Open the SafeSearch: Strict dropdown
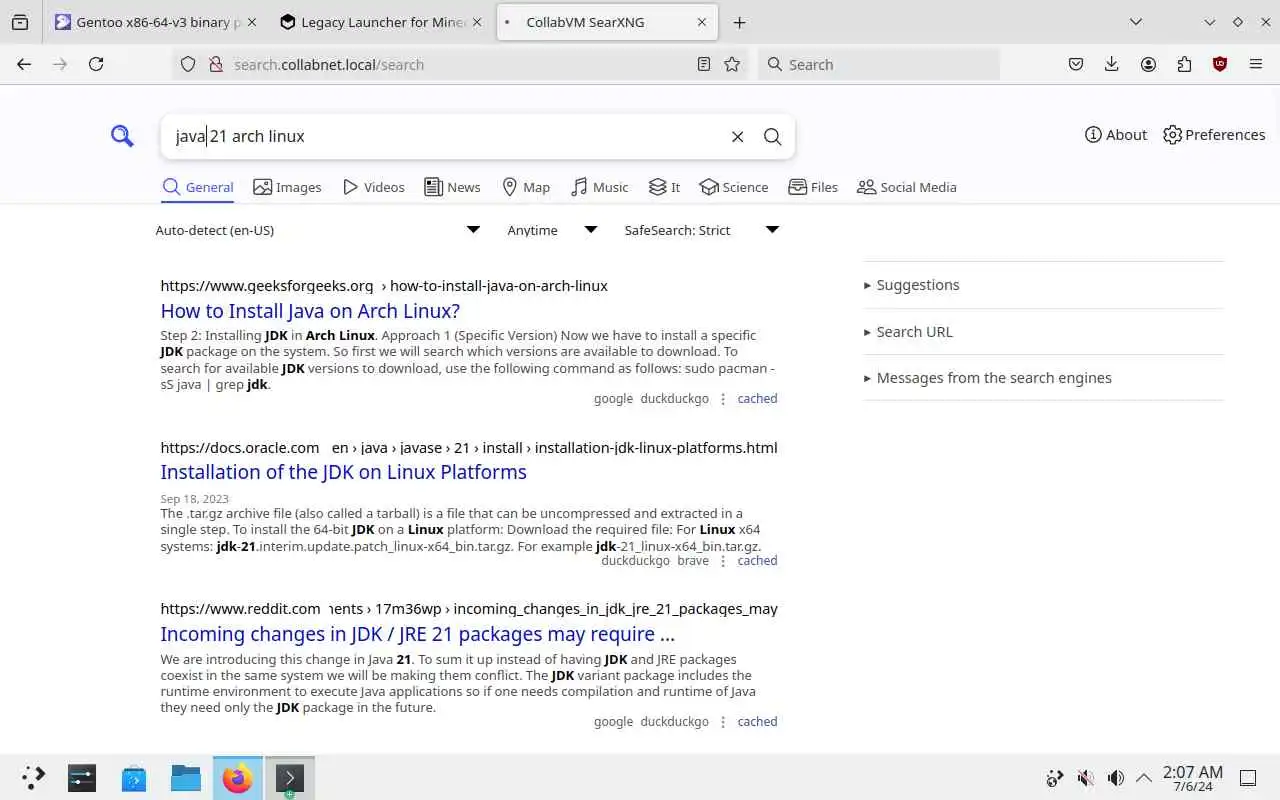Screen dimensions: 1280x800 pyautogui.click(x=701, y=230)
